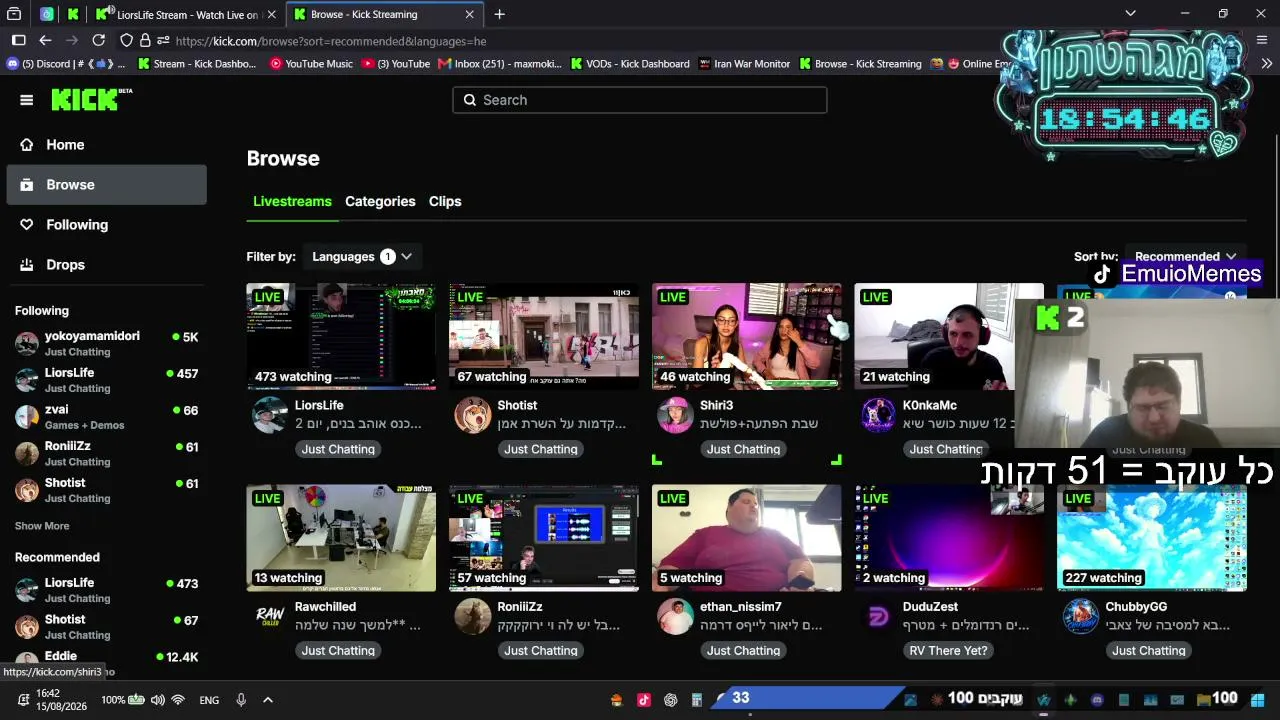Open Inbox Gmail bookmark
This screenshot has height=720, width=1280.
(500, 64)
